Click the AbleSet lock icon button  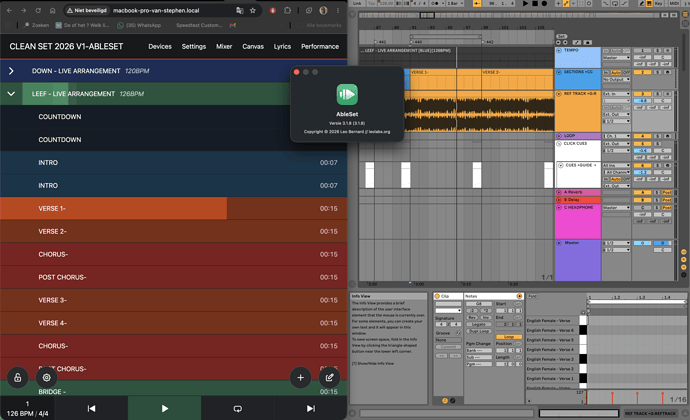18,377
